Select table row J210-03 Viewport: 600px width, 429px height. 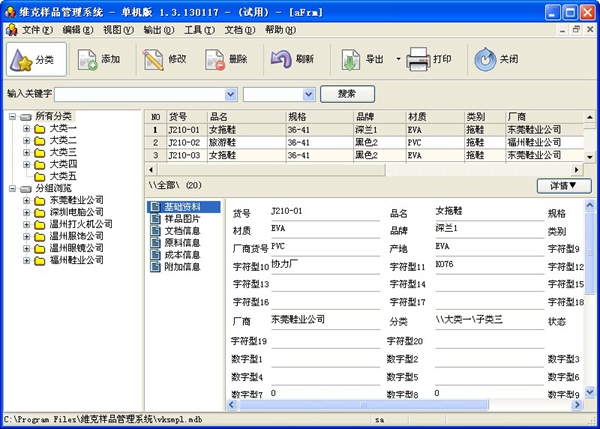tap(364, 155)
